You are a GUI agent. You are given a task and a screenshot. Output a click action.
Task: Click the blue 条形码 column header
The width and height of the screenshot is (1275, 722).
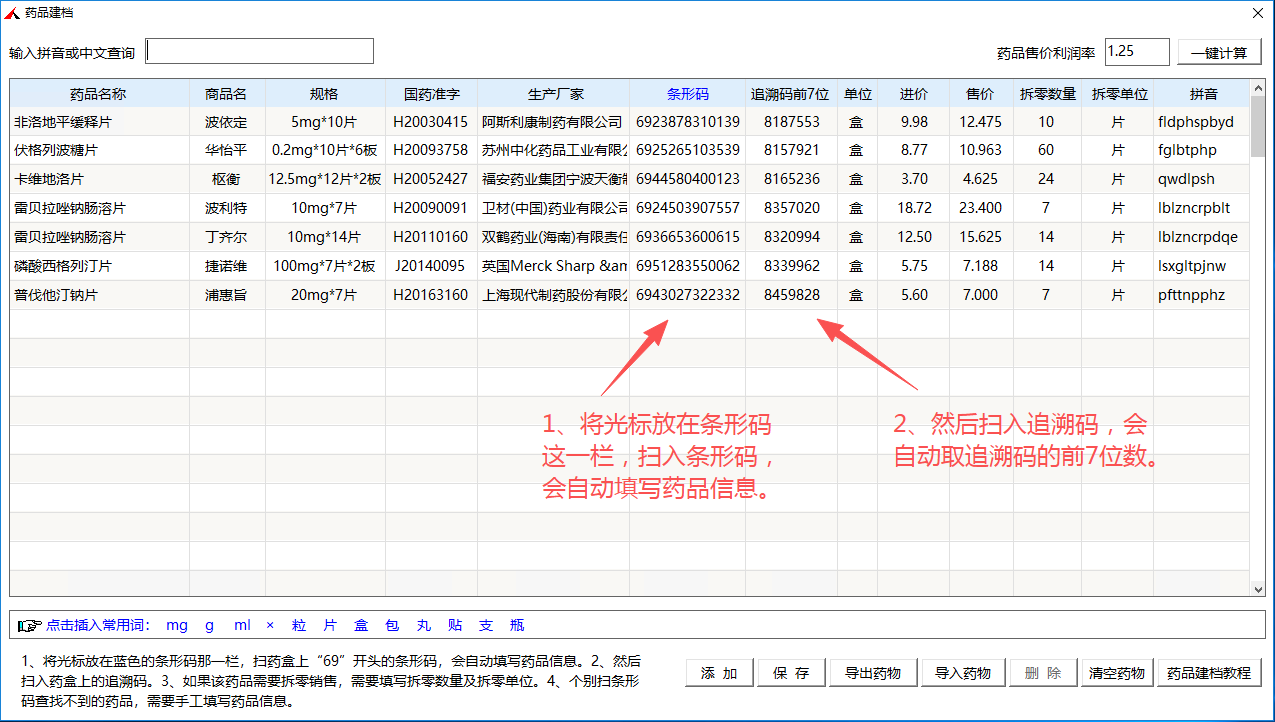coord(687,94)
